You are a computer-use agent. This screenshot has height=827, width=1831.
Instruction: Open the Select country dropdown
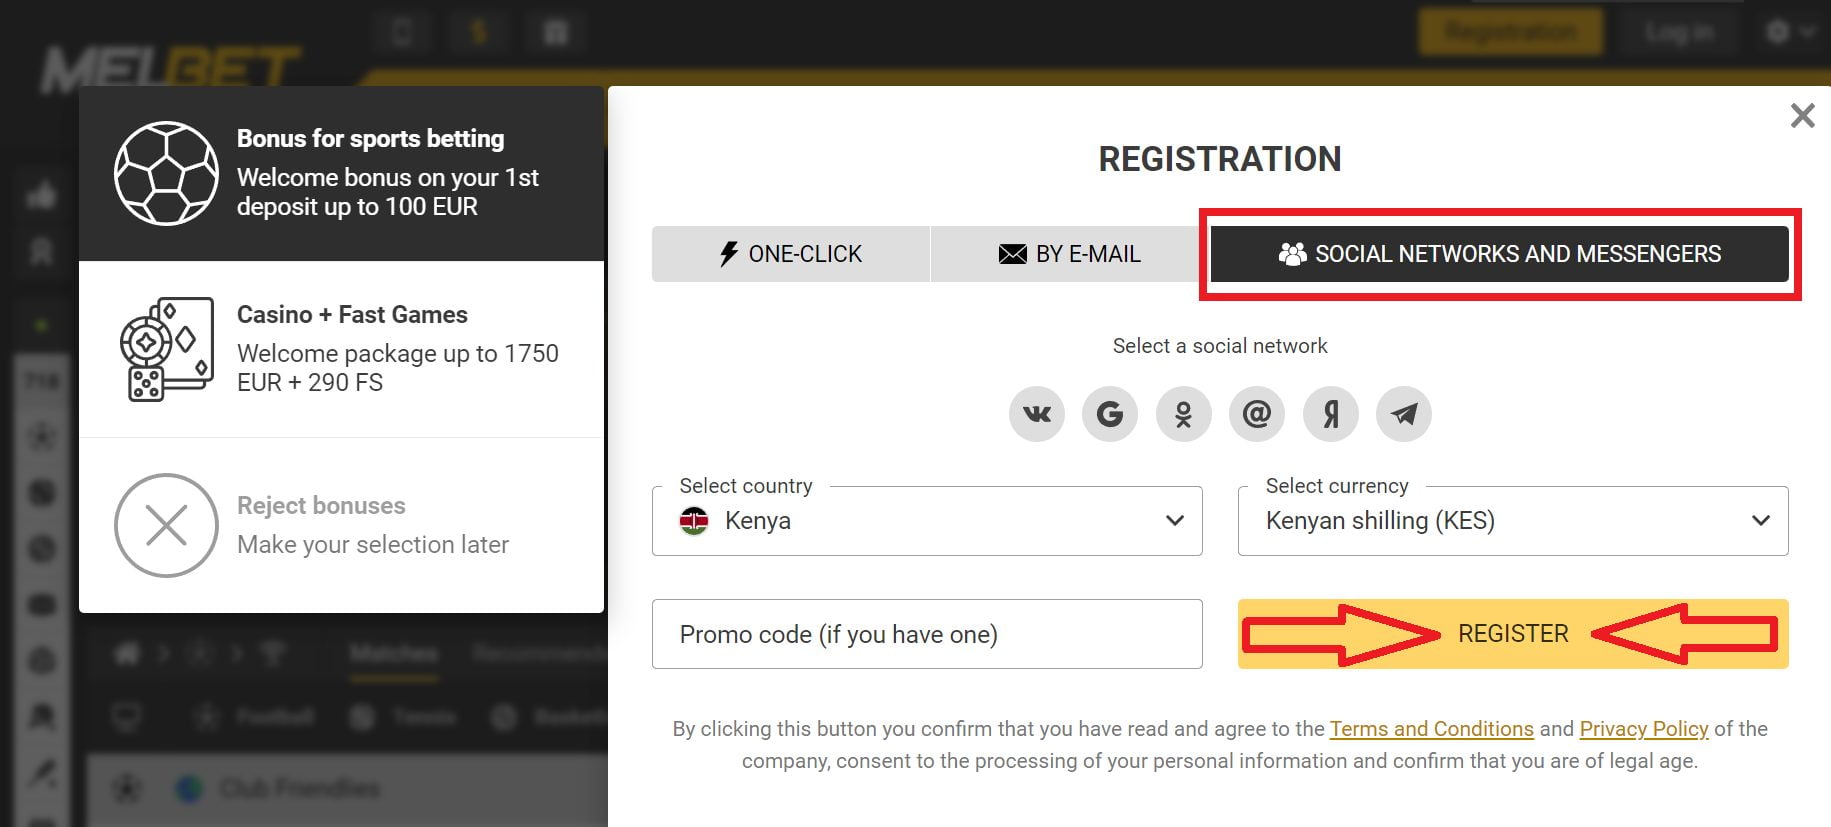926,521
